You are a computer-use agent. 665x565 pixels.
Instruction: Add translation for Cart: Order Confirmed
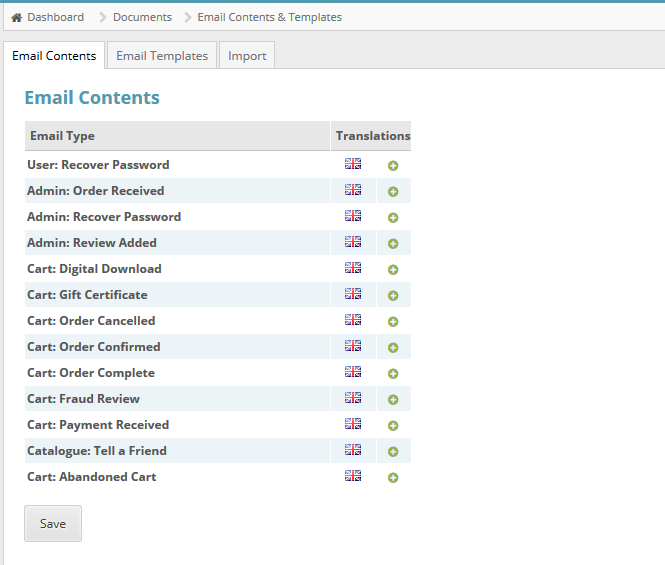[393, 347]
